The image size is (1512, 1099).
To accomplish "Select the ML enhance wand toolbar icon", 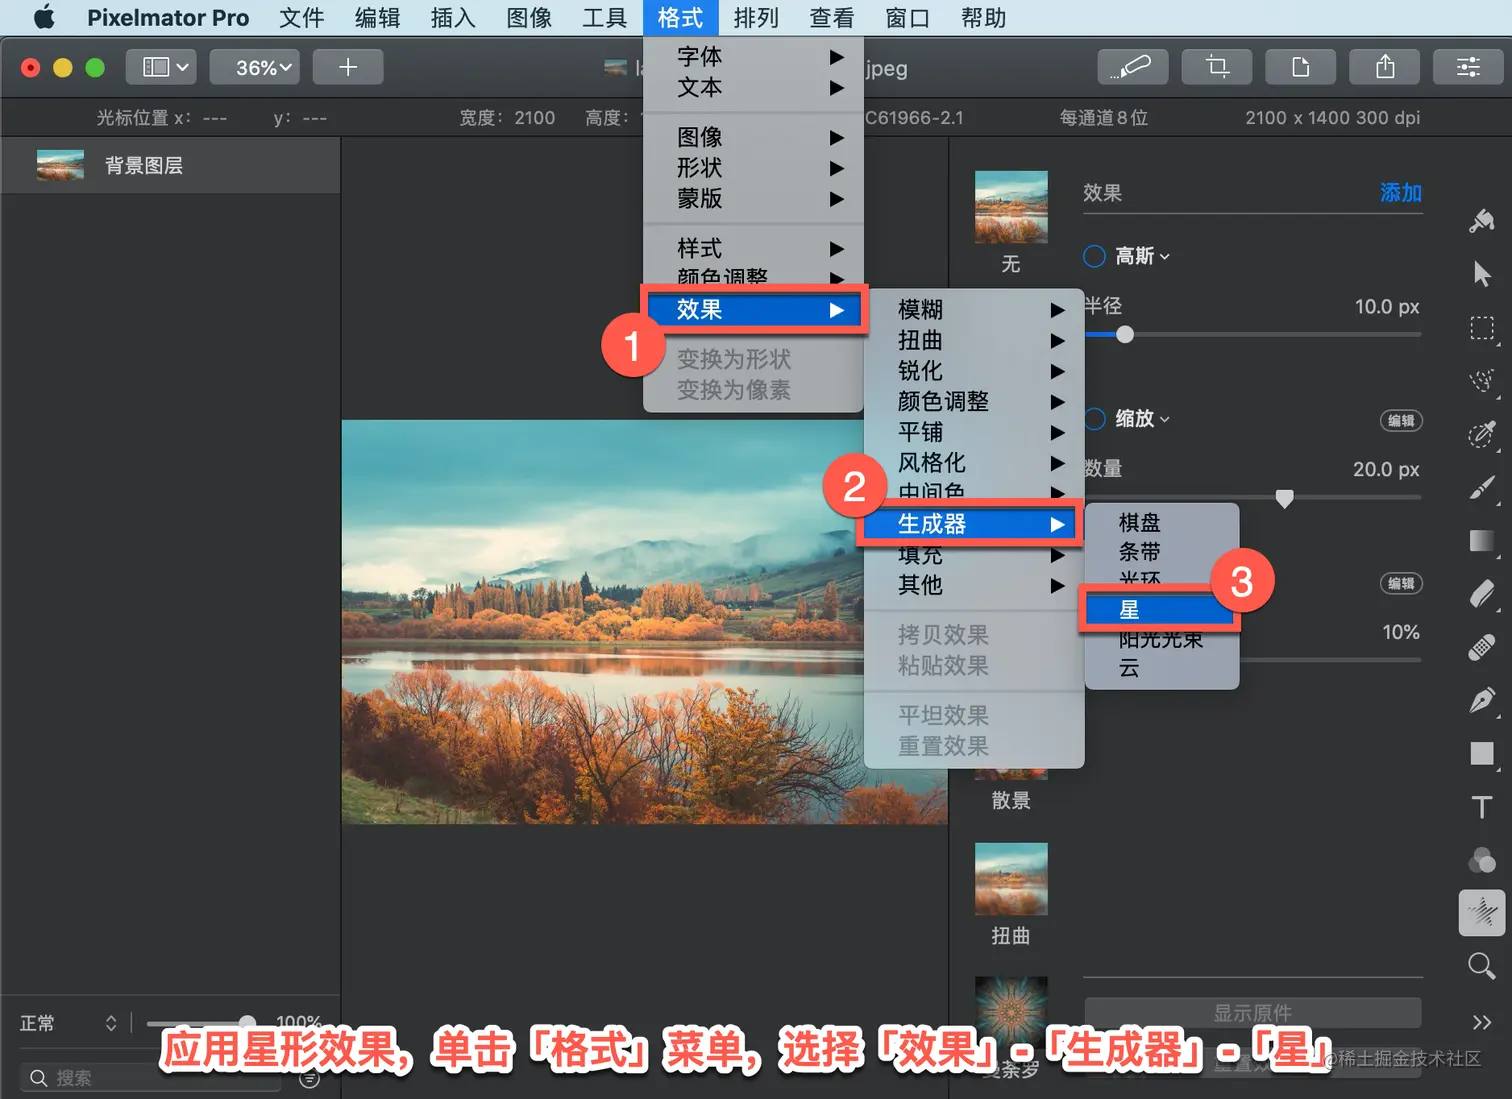I will pyautogui.click(x=1133, y=67).
